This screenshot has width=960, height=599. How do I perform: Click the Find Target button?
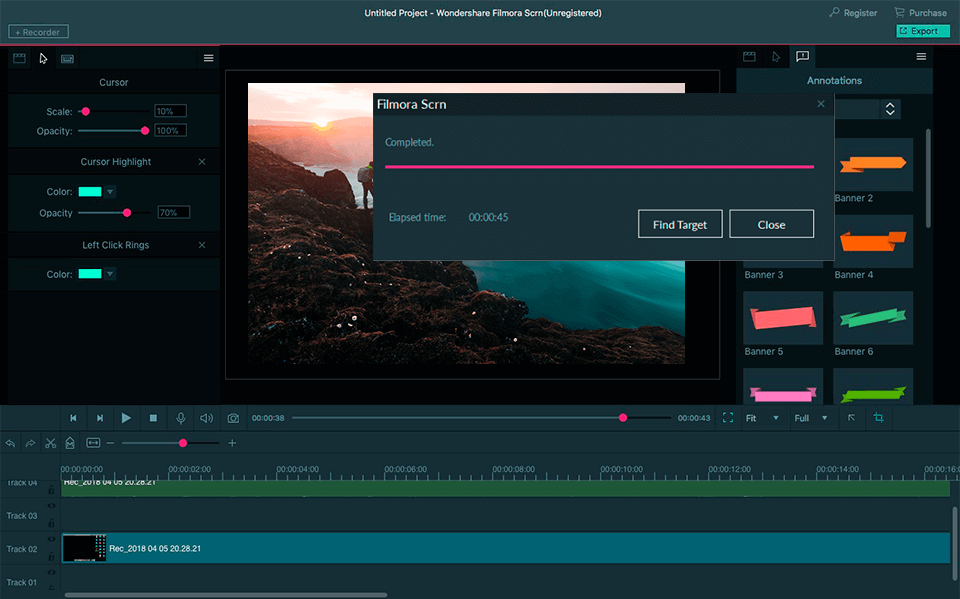pos(680,223)
